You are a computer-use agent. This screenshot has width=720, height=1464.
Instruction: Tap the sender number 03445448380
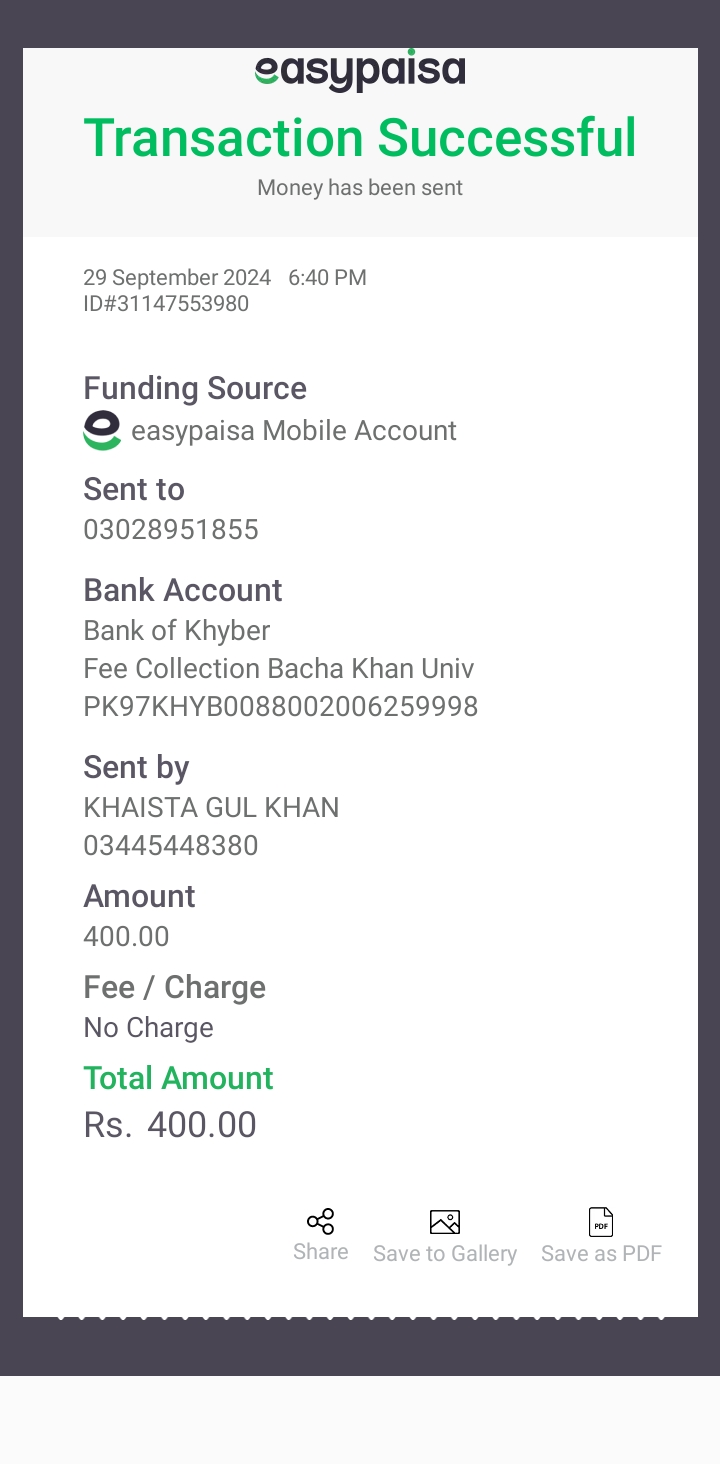pos(171,846)
